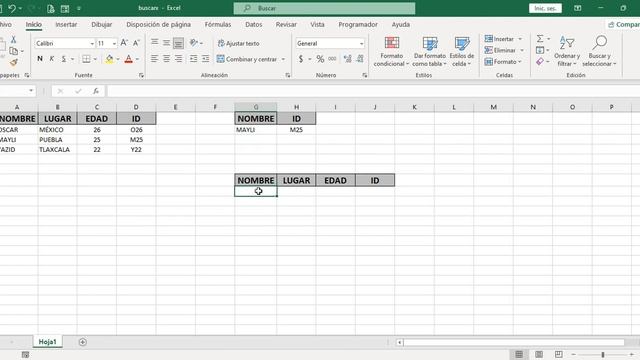
Task: Open Buscar y seleccionar menu
Action: [x=599, y=51]
